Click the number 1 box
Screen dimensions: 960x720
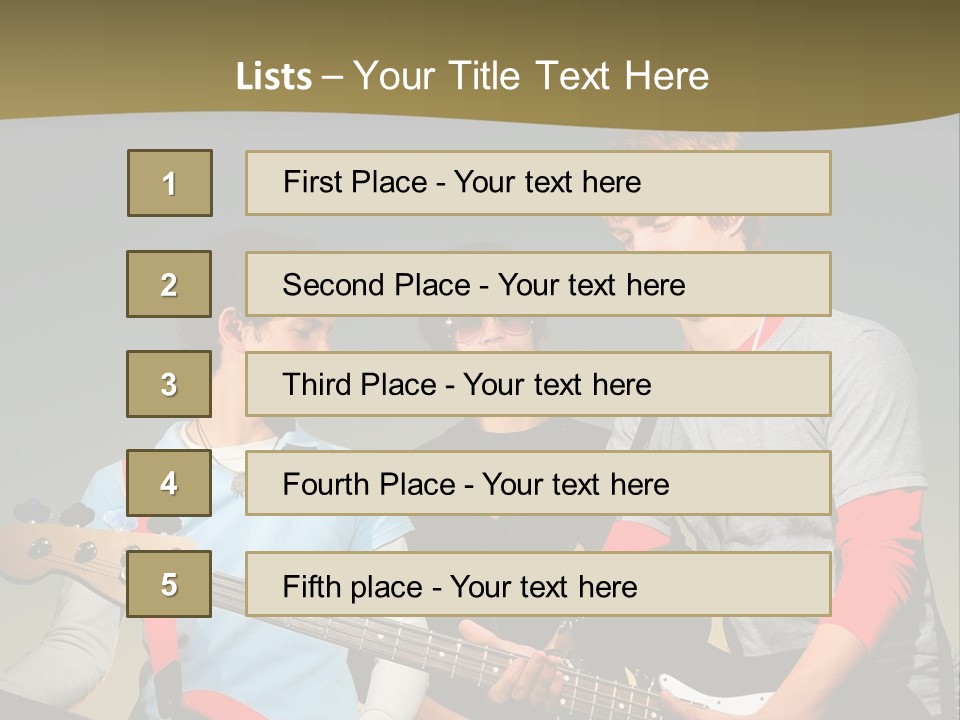pos(170,183)
